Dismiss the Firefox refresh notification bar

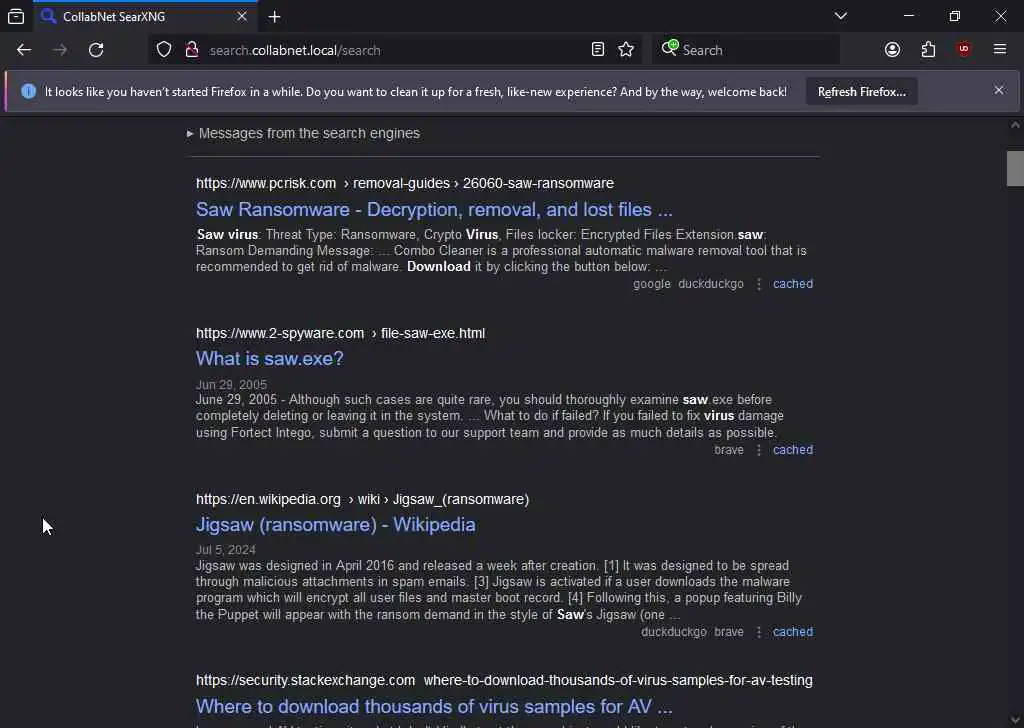[x=999, y=91]
